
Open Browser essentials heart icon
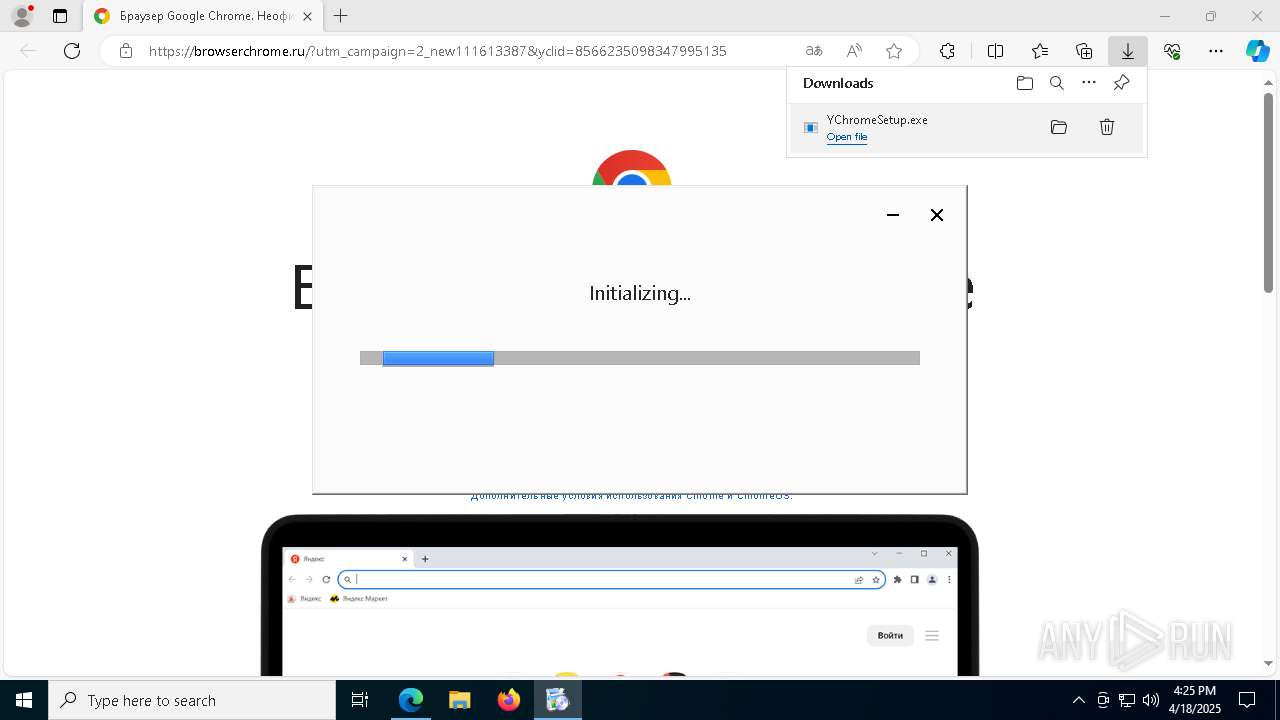pyautogui.click(x=1172, y=51)
